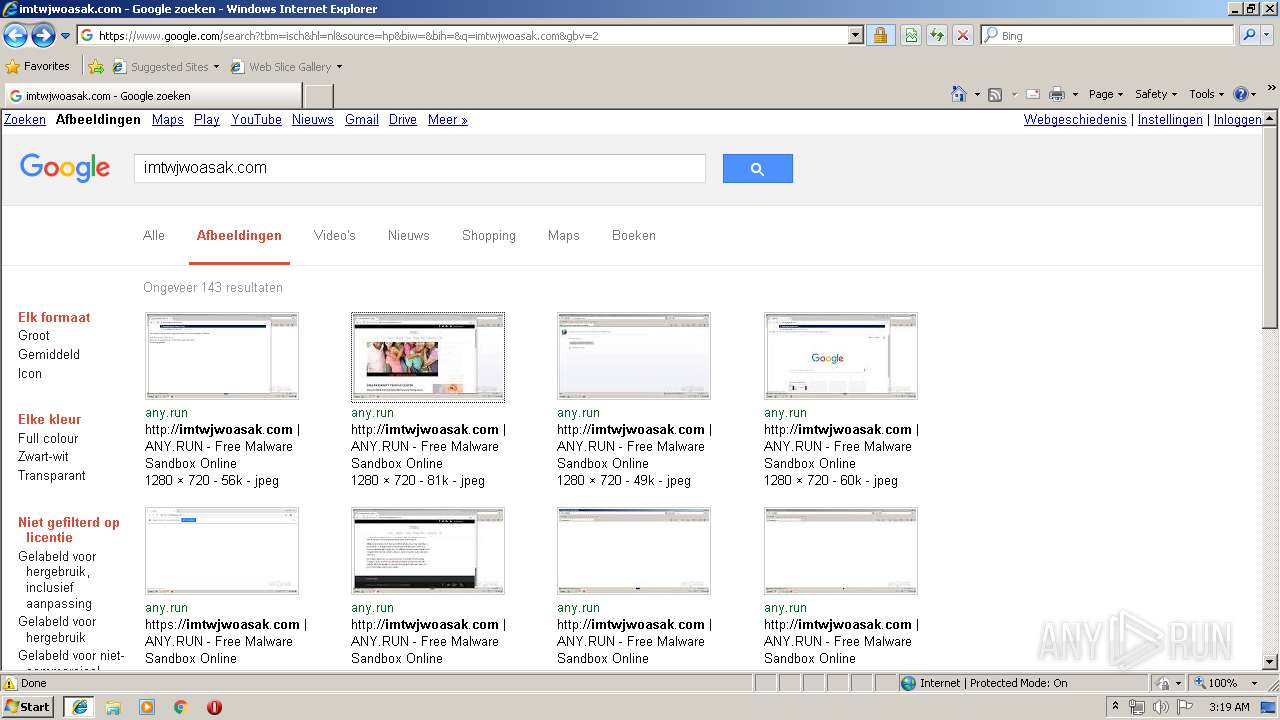The image size is (1280, 720).
Task: Click the Windows Media Player taskbar icon
Action: click(147, 707)
